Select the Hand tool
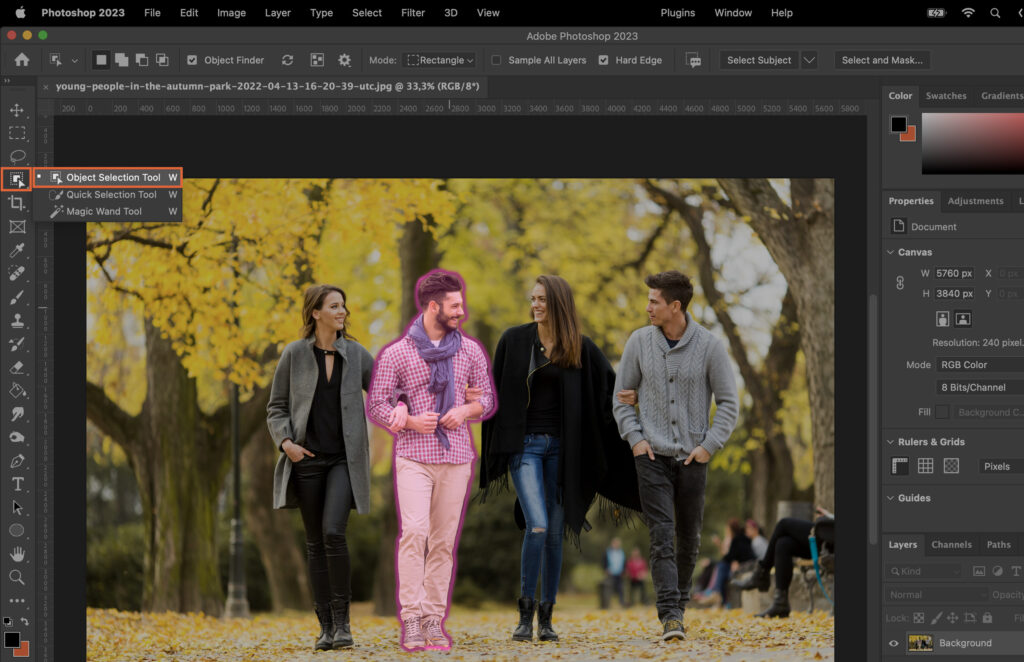The height and width of the screenshot is (662, 1024). [17, 554]
